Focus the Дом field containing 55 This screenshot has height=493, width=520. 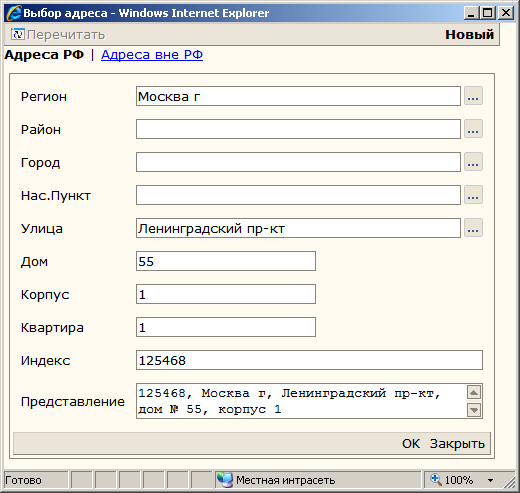(226, 261)
